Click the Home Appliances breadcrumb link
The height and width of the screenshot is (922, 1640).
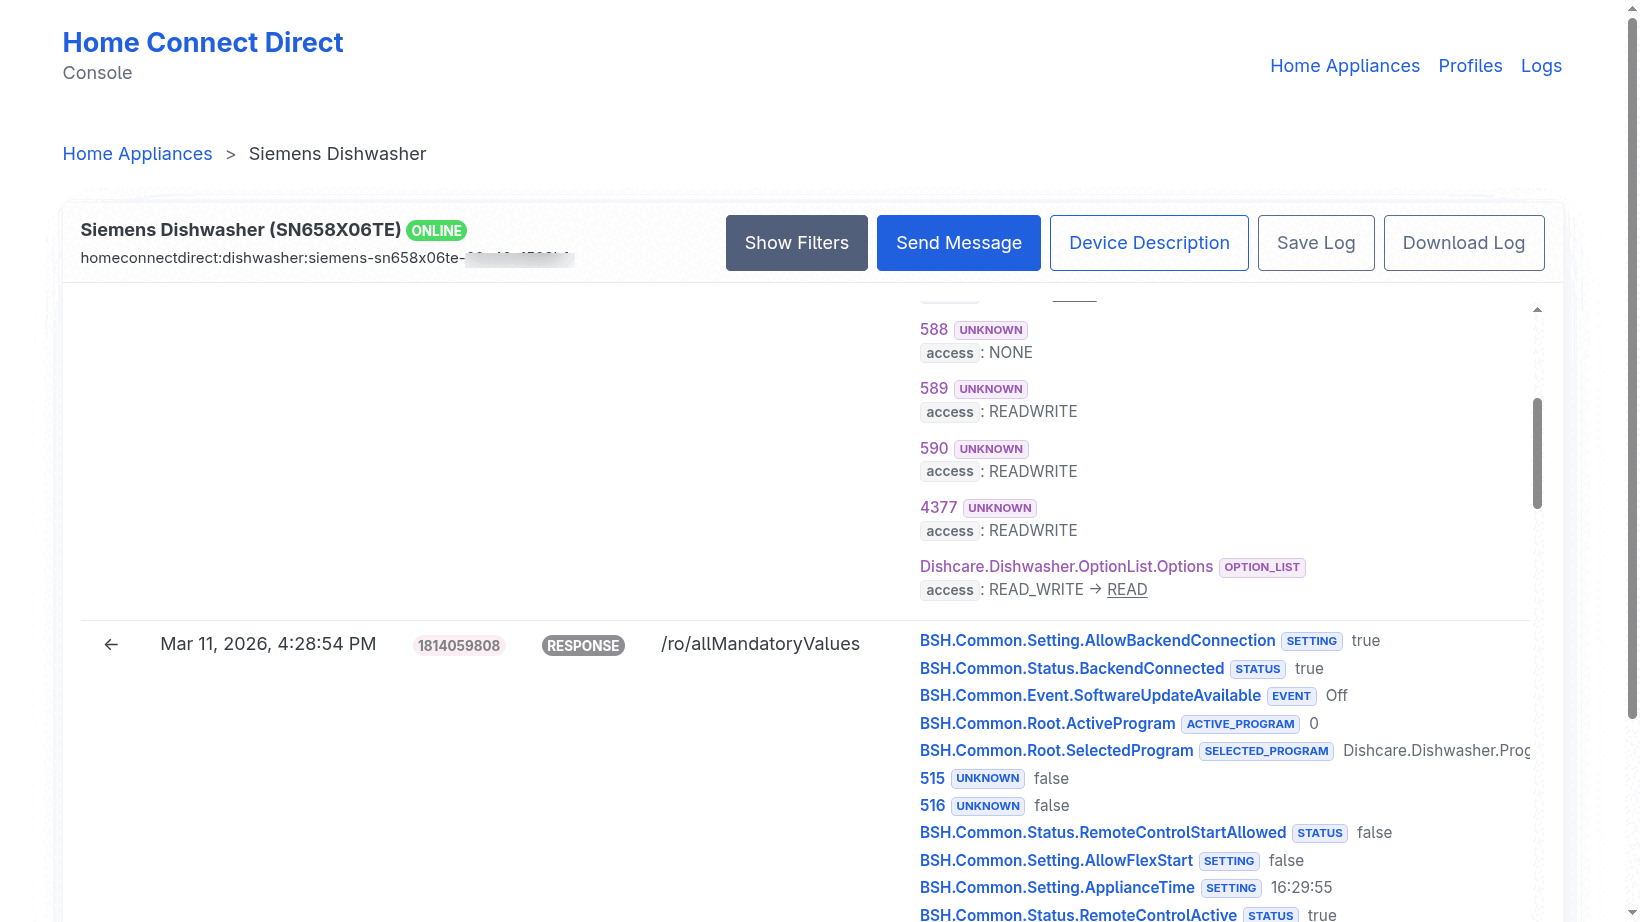(138, 154)
